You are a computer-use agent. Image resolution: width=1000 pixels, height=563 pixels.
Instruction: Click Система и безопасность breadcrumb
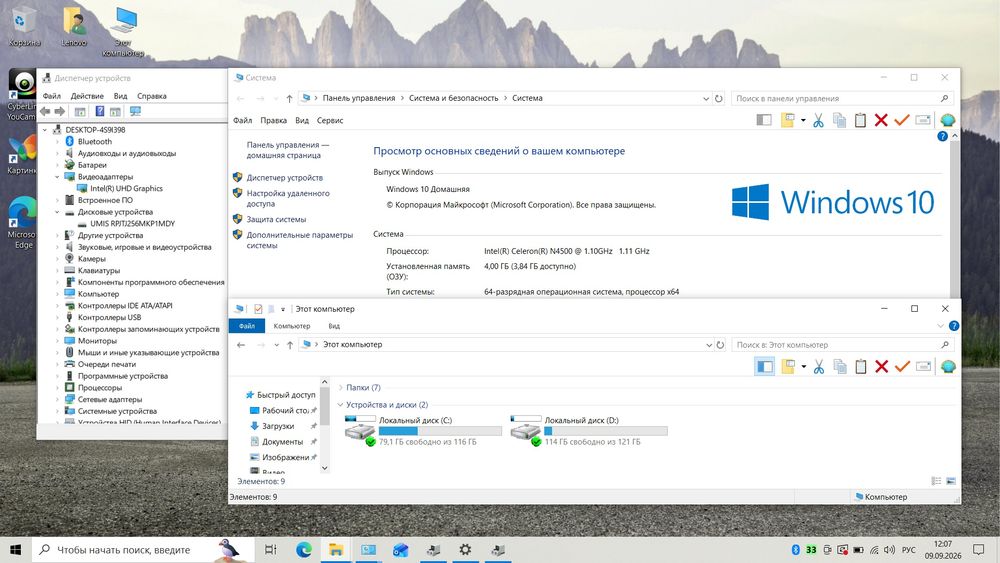tap(453, 98)
